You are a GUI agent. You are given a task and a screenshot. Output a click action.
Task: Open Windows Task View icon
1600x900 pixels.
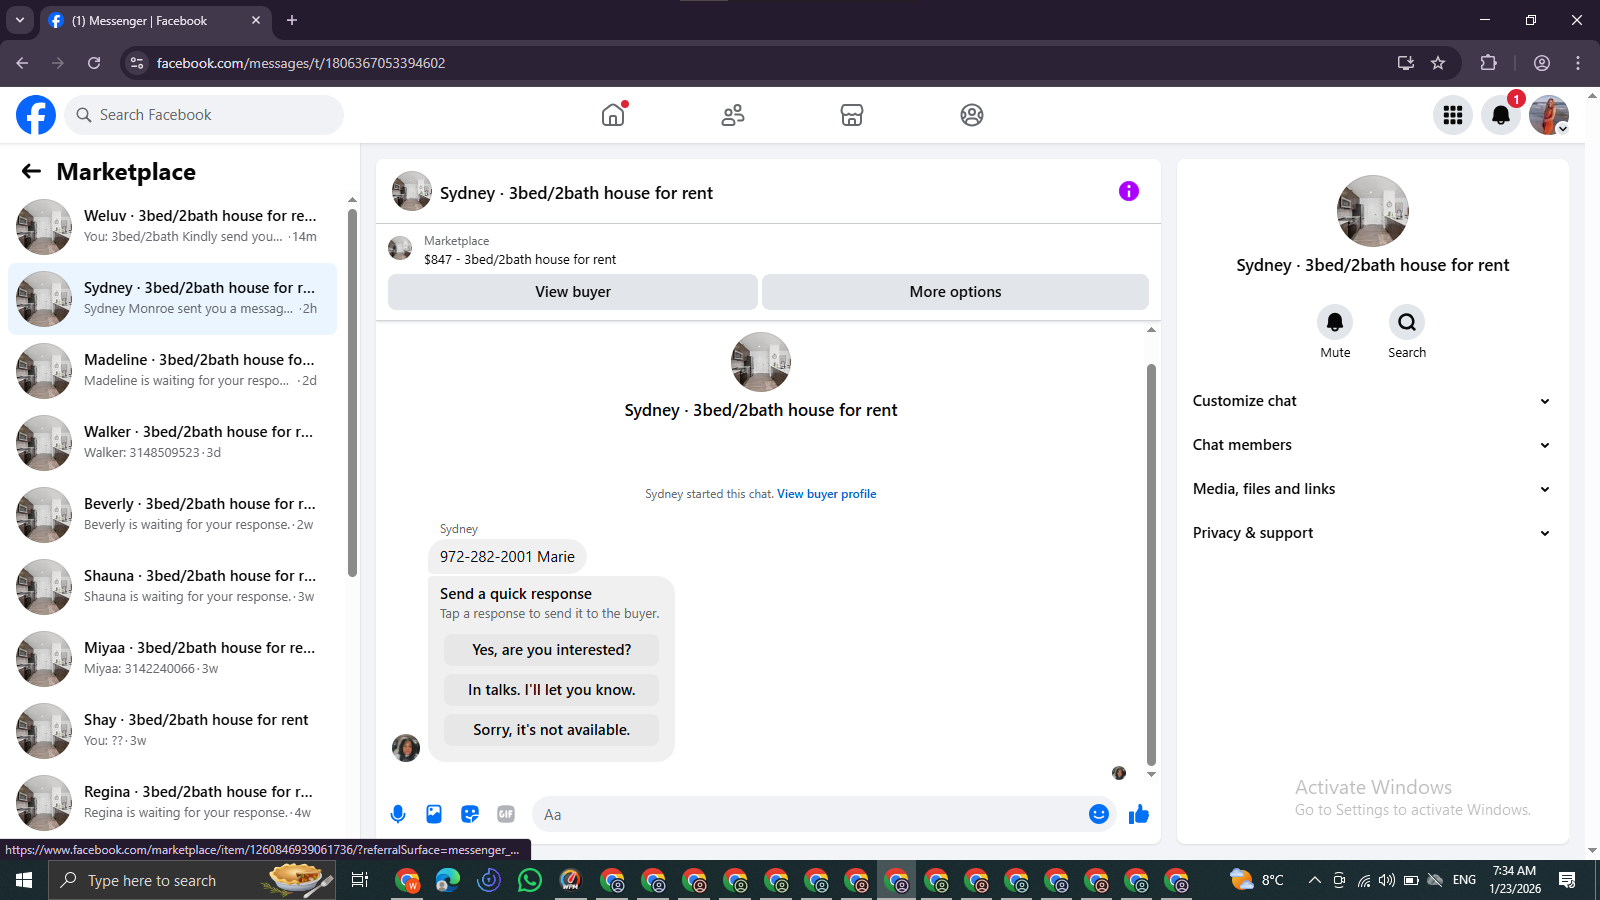[x=360, y=880]
